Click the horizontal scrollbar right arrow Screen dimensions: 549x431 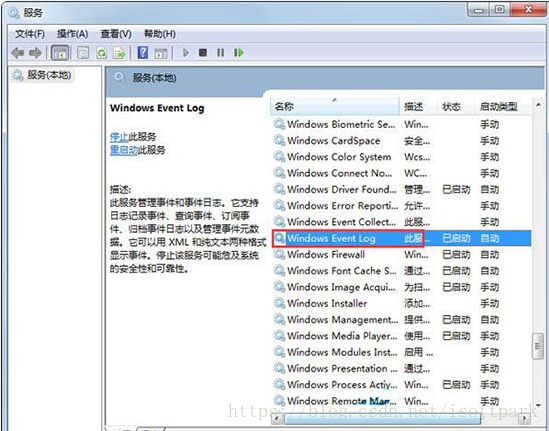524,418
